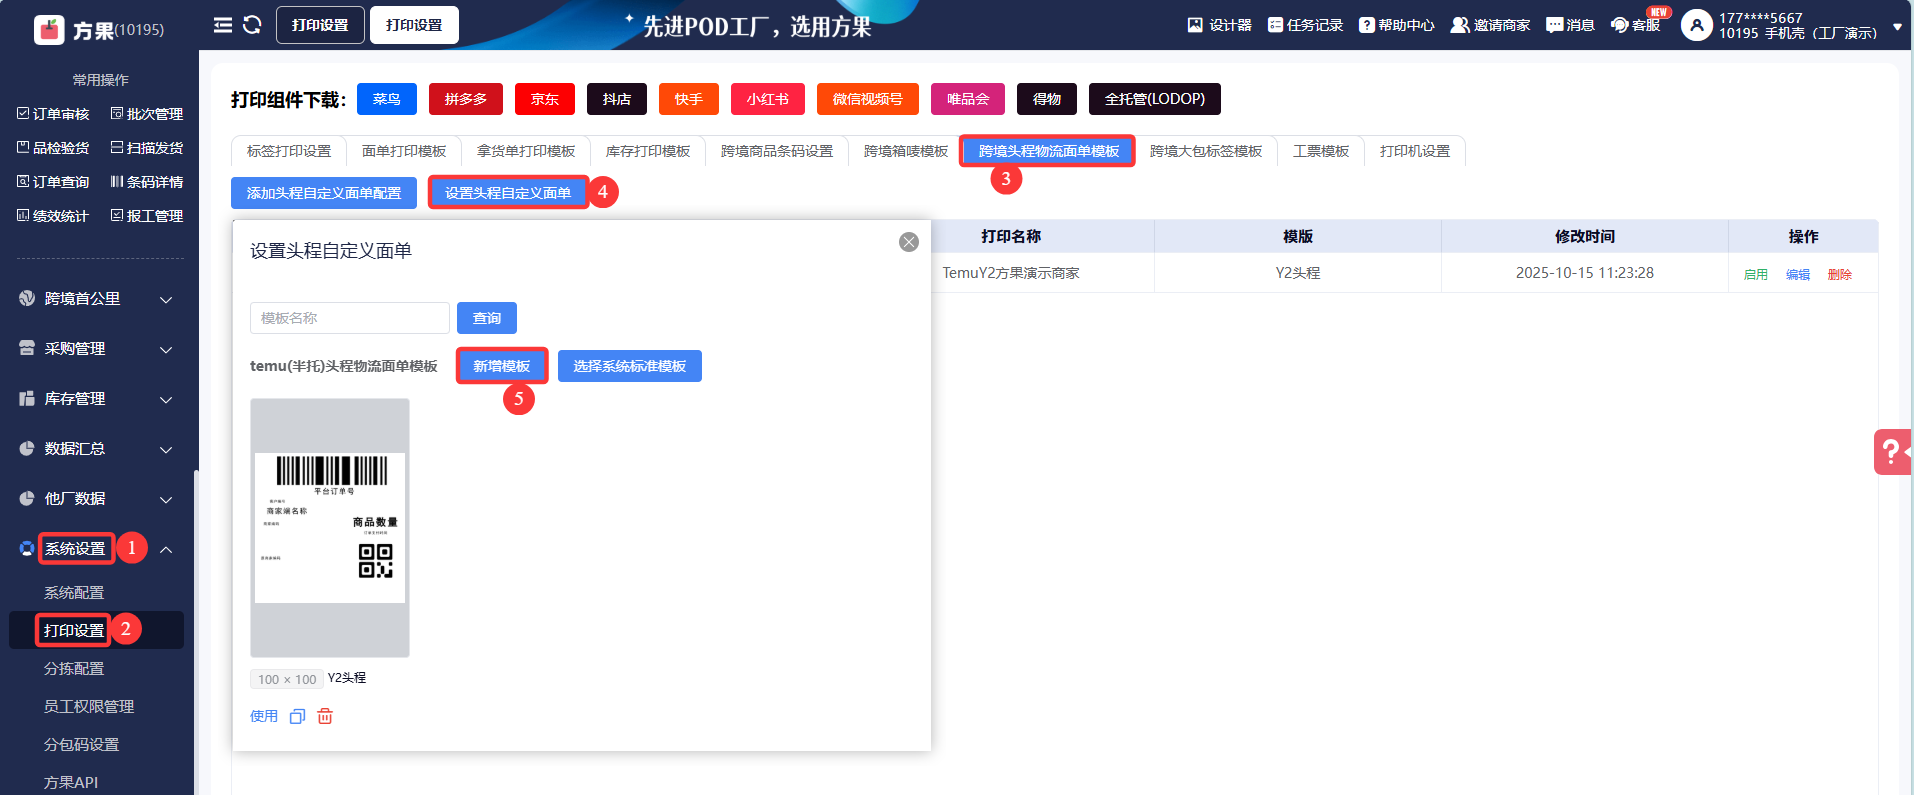
Task: Select 系统配置 in the sidebar submenu
Action: [x=74, y=593]
